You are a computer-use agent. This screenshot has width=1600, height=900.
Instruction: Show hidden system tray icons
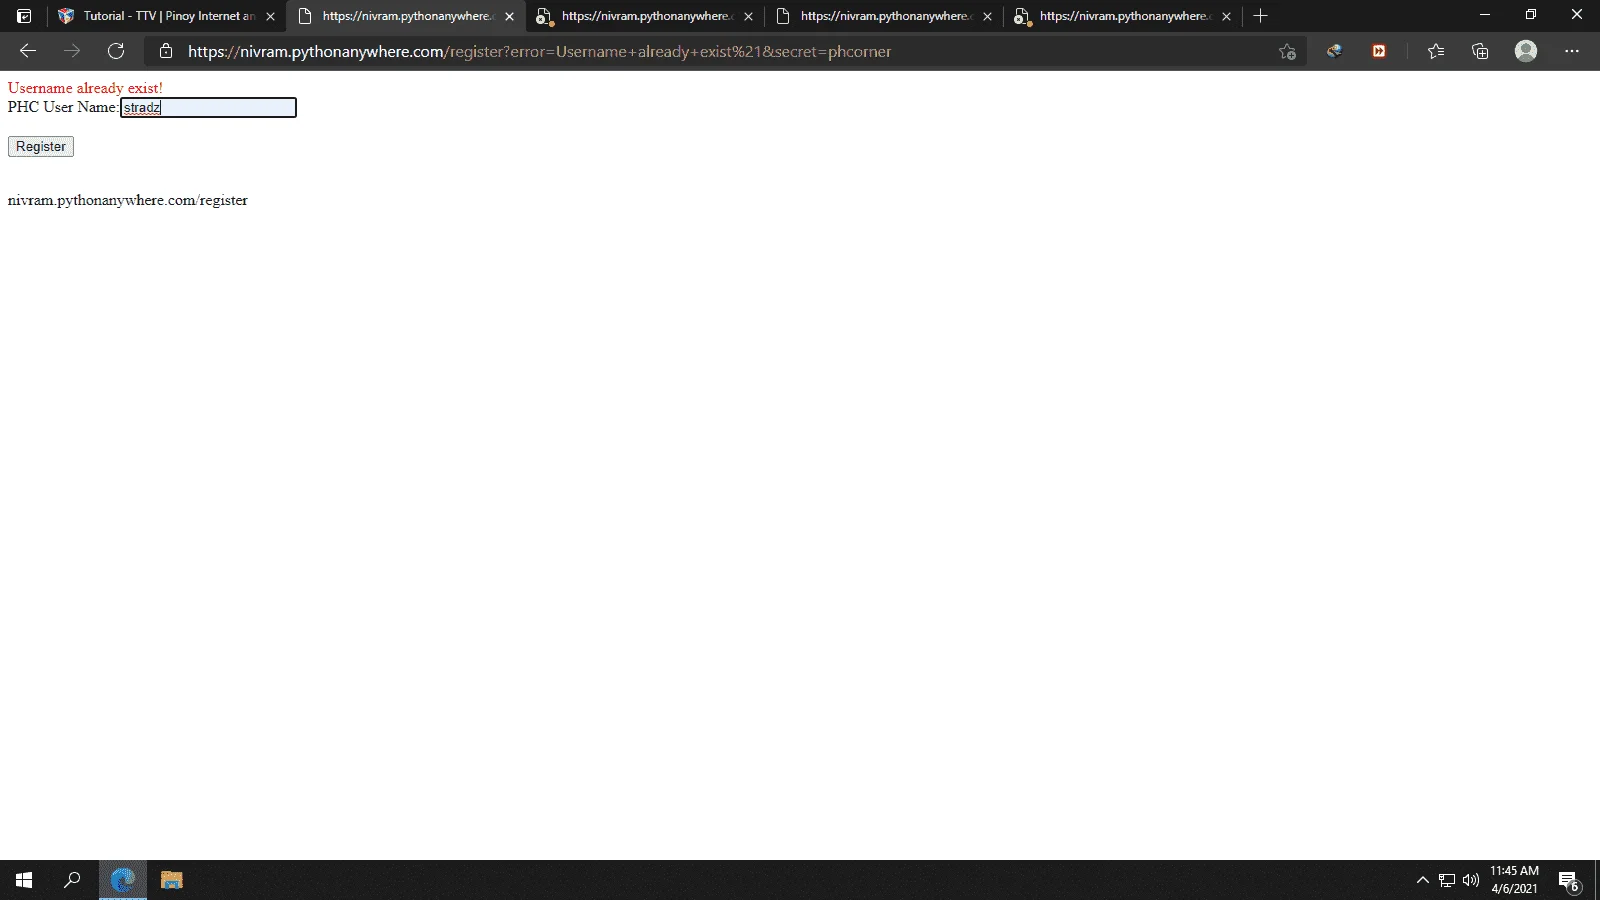point(1422,880)
